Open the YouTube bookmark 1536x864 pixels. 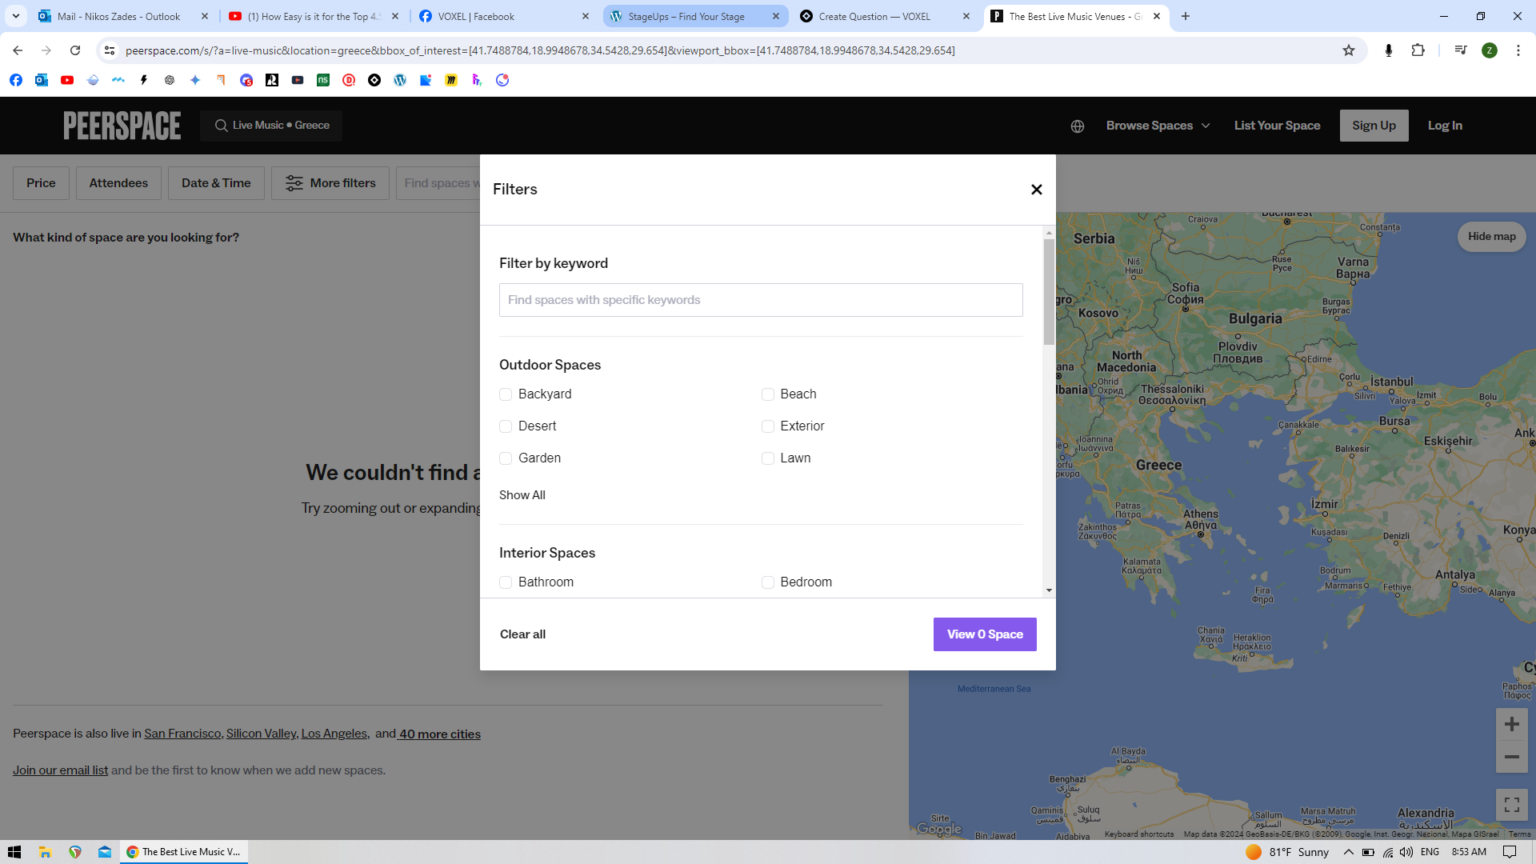click(67, 80)
